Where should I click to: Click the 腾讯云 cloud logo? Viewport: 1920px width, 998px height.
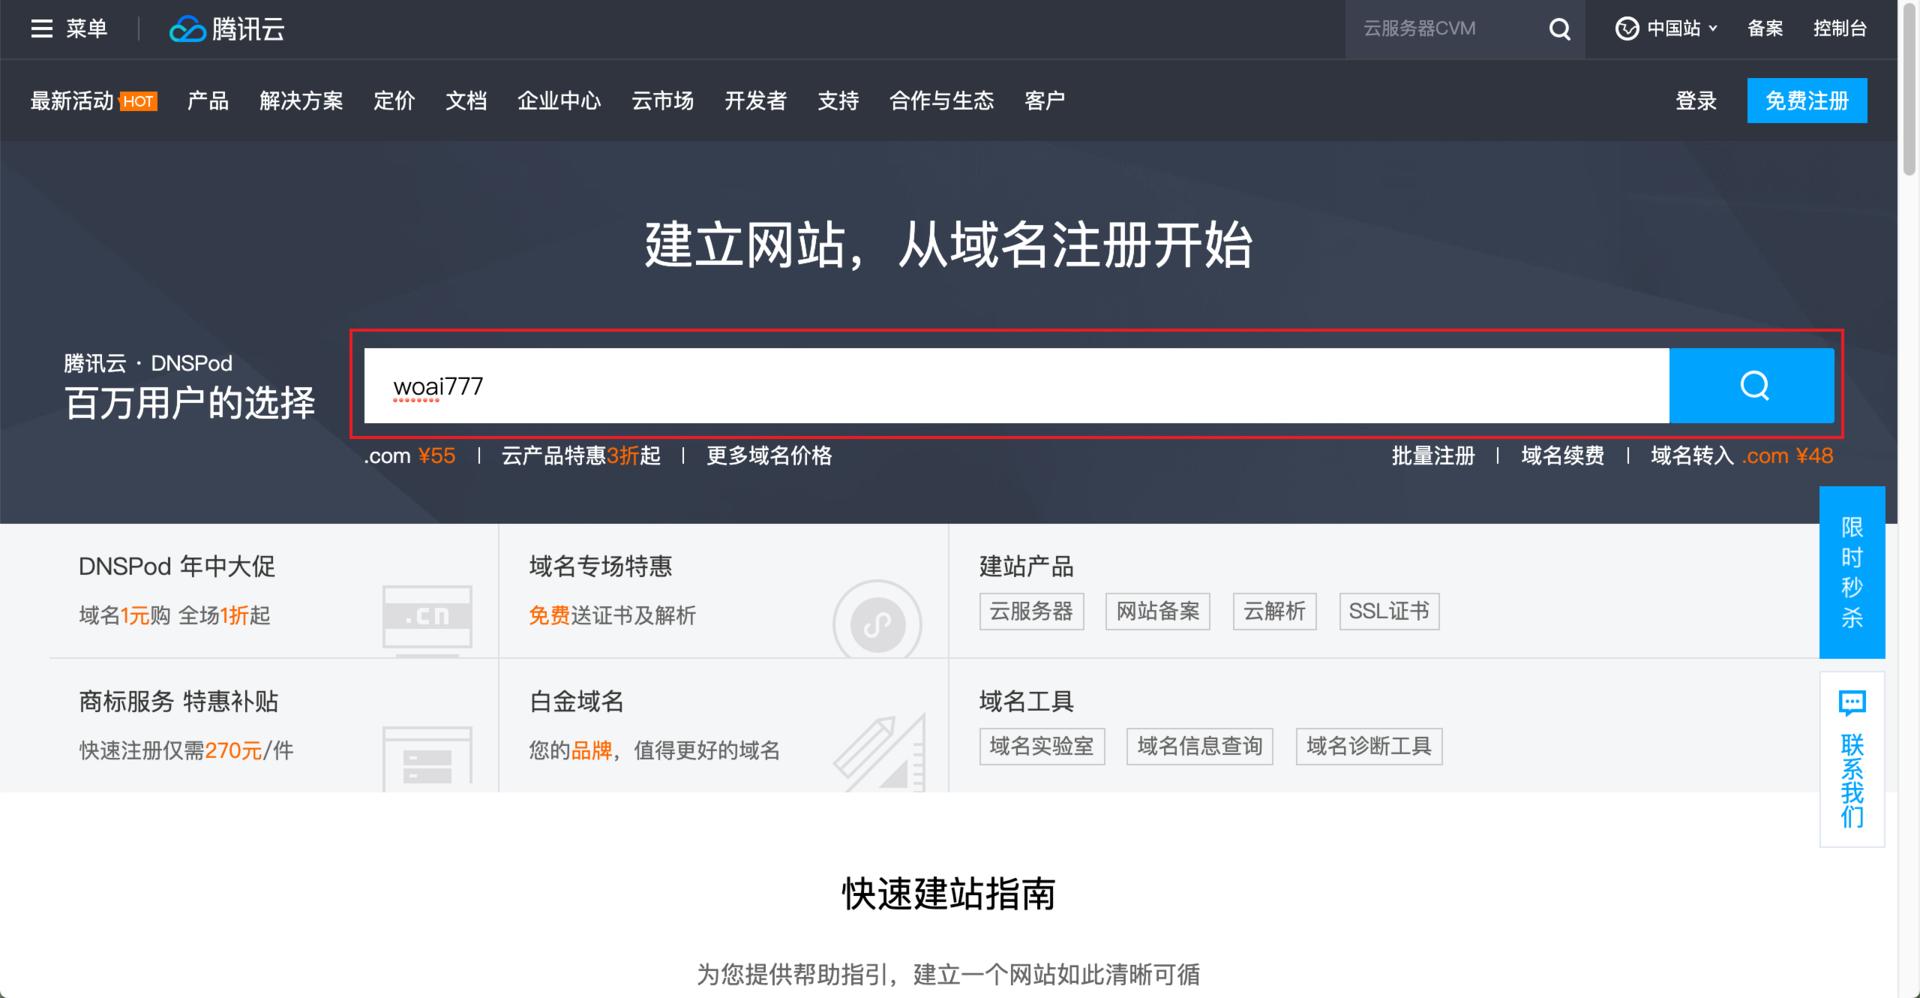click(226, 28)
